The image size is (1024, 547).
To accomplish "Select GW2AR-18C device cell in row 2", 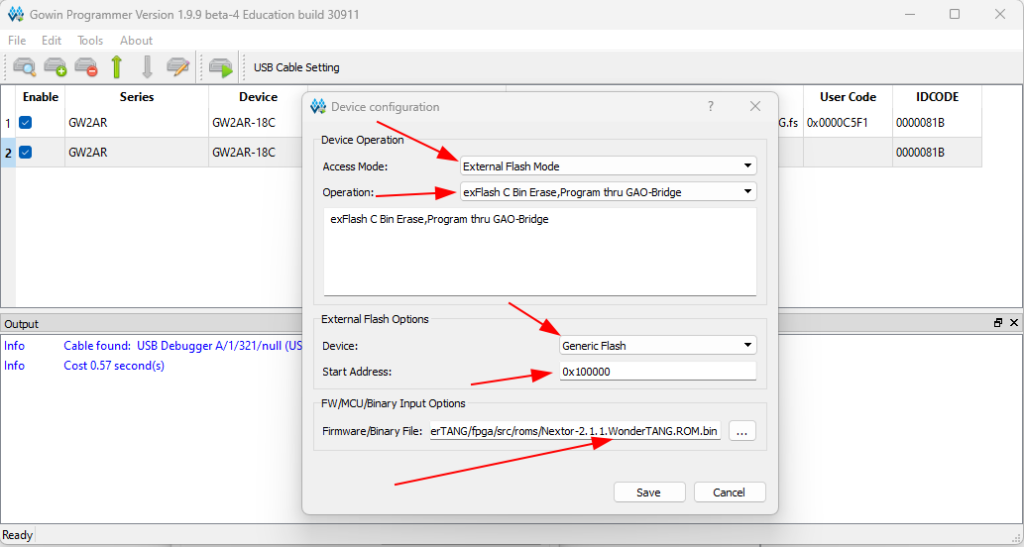I will coord(257,152).
